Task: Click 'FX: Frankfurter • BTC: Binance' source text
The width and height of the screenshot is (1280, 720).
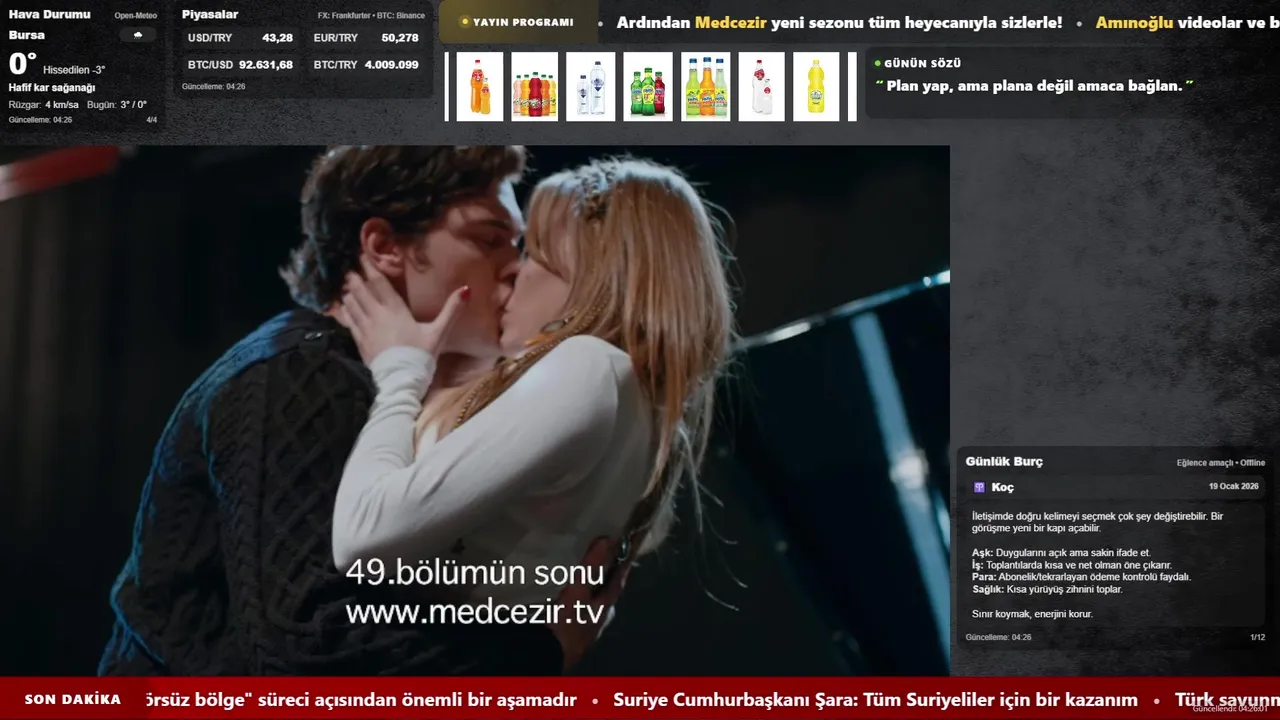Action: click(x=371, y=16)
